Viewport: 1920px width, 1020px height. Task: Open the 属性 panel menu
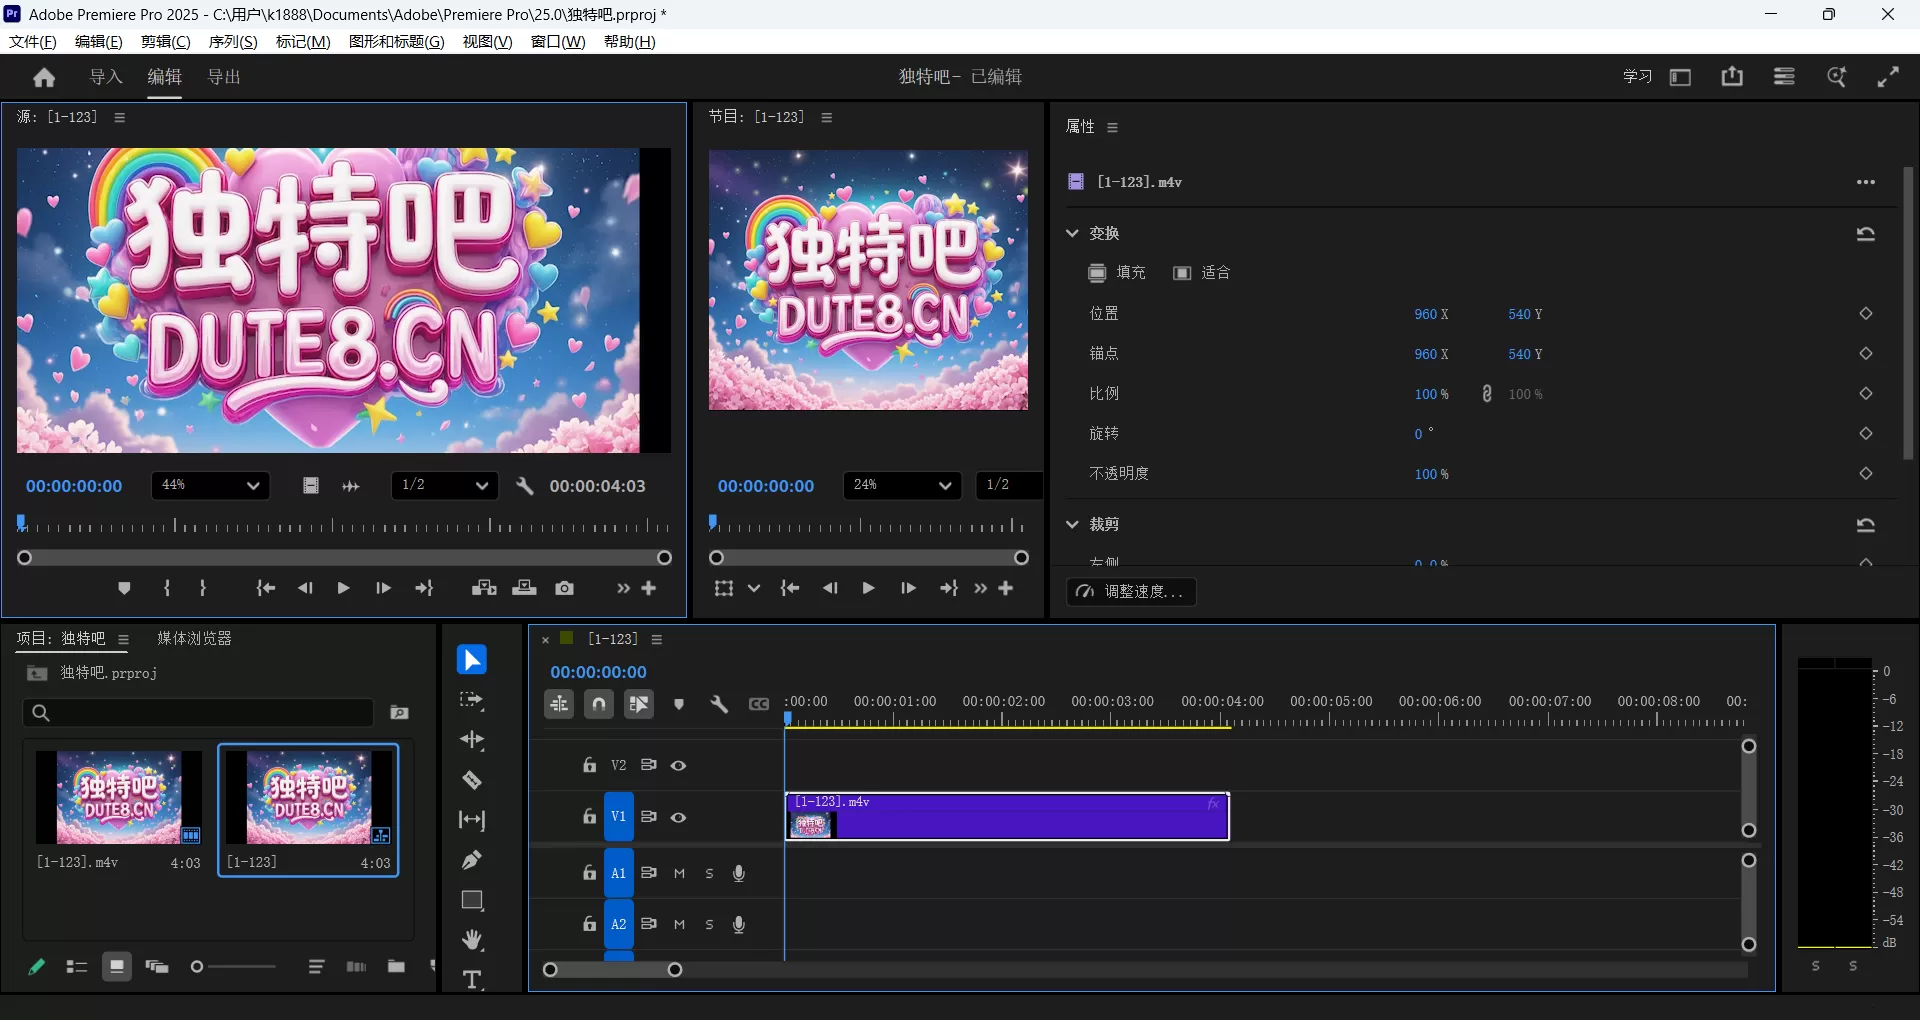pyautogui.click(x=1112, y=127)
